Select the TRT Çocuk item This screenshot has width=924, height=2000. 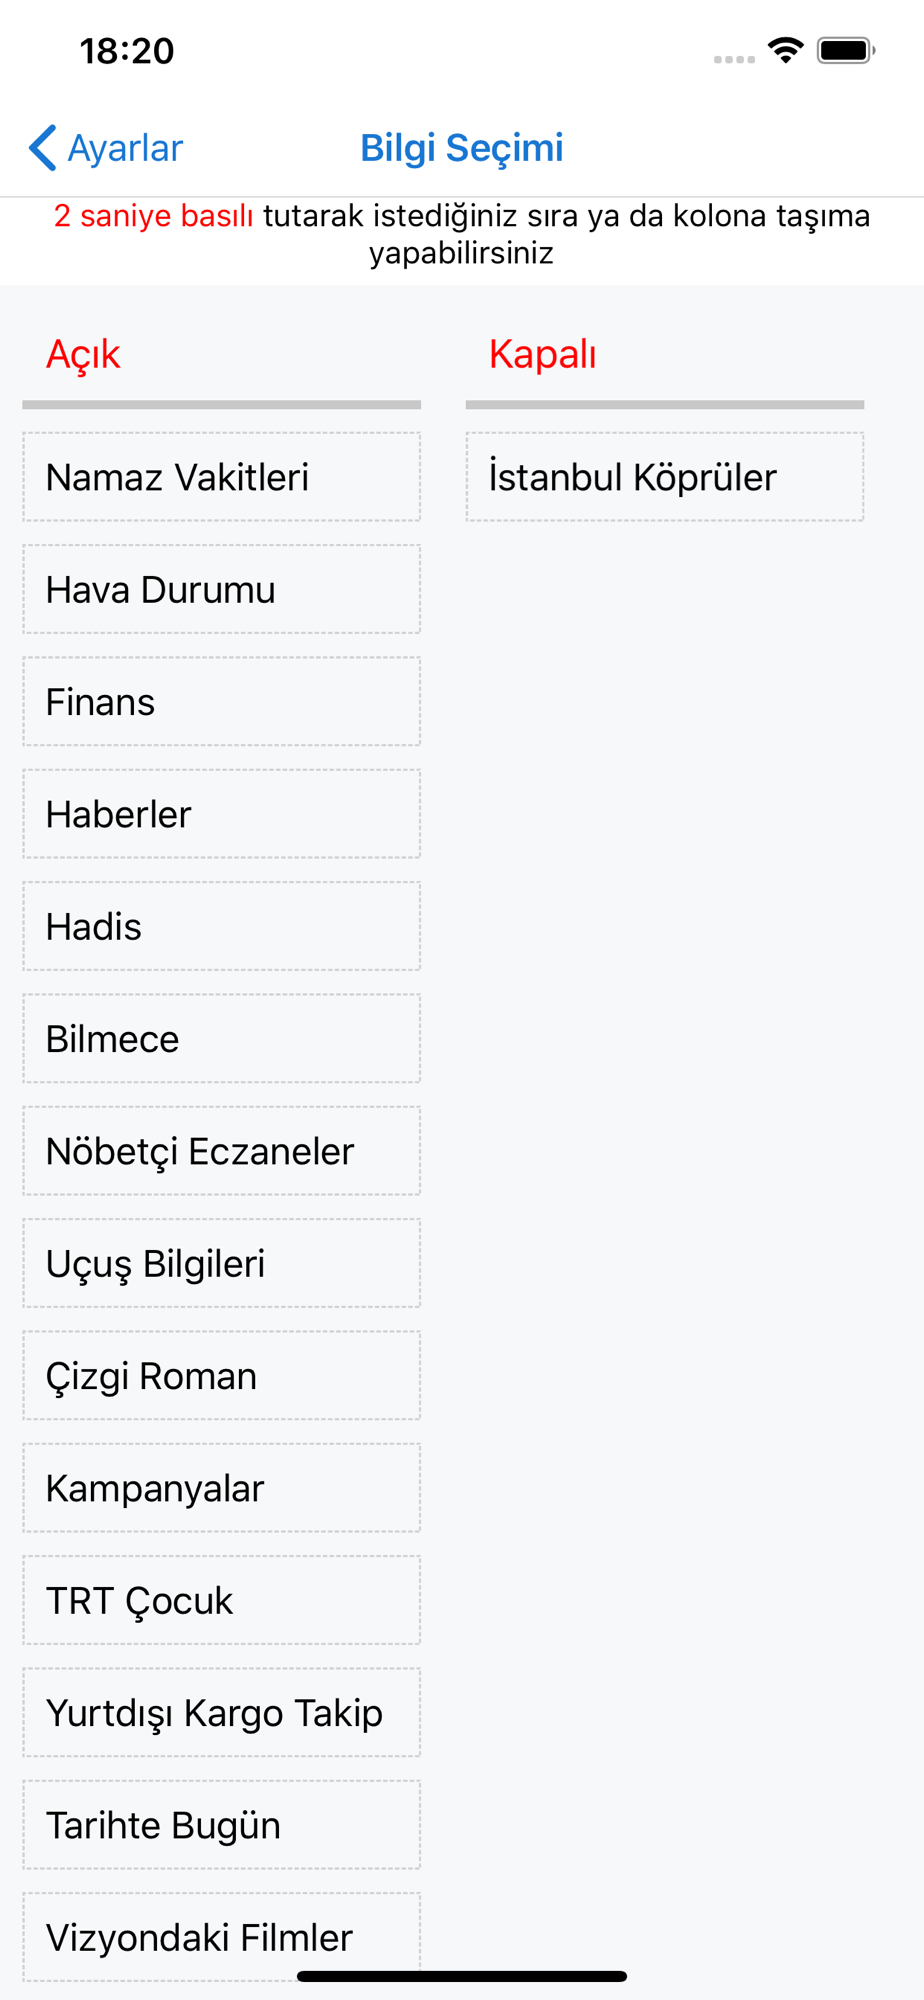[x=221, y=1600]
